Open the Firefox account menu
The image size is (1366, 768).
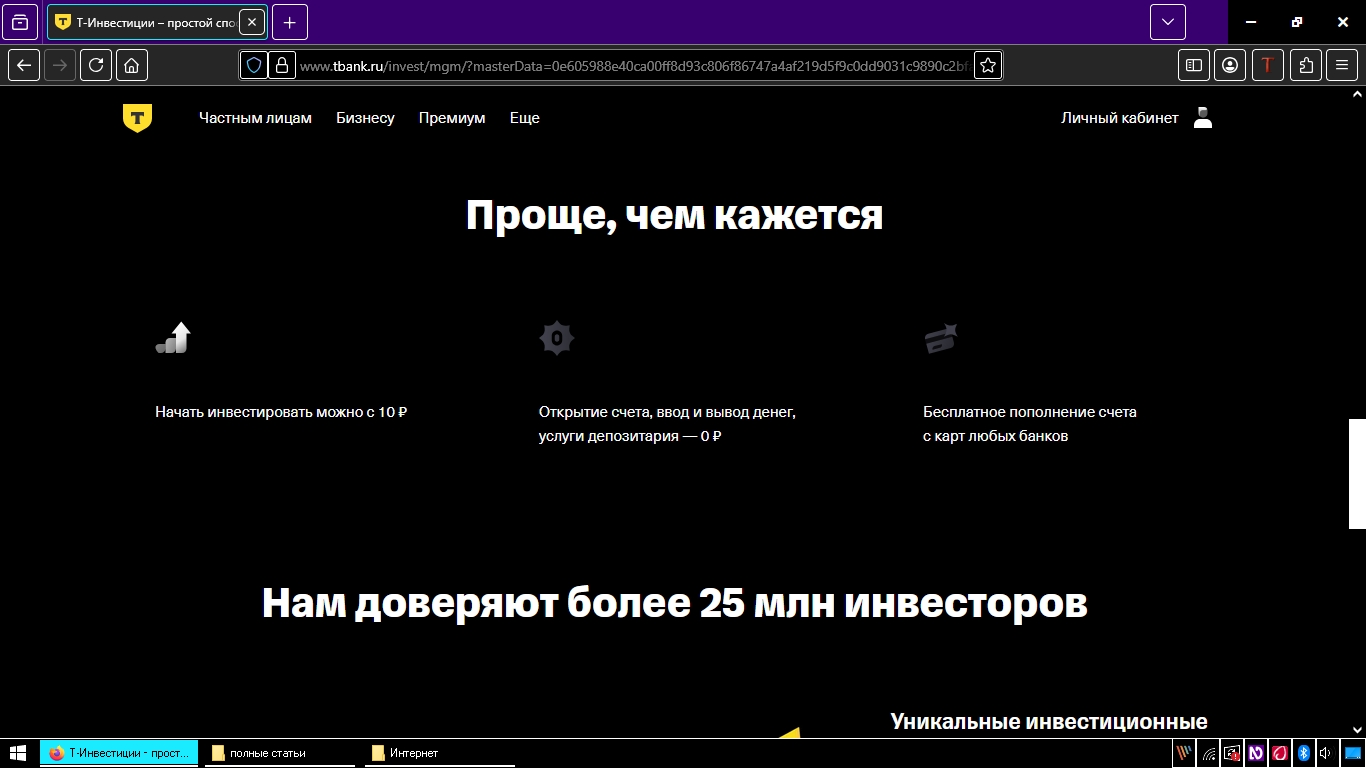1230,65
